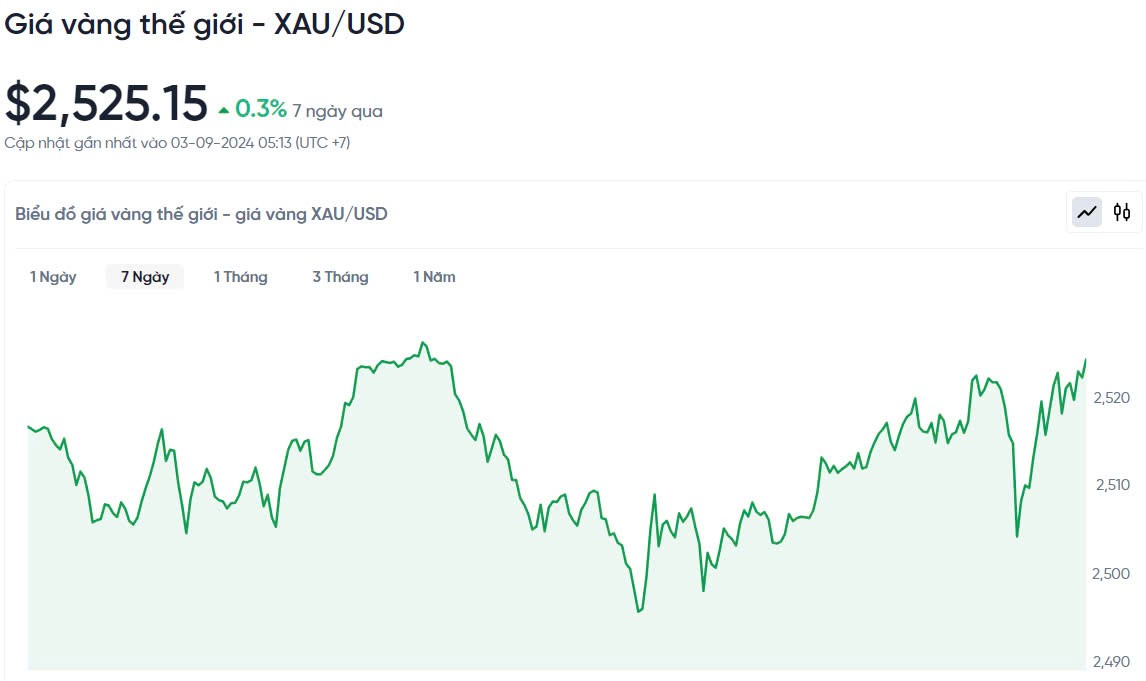Select the 1 Tháng time range
Image resolution: width=1146 pixels, height=681 pixels.
pyautogui.click(x=241, y=277)
